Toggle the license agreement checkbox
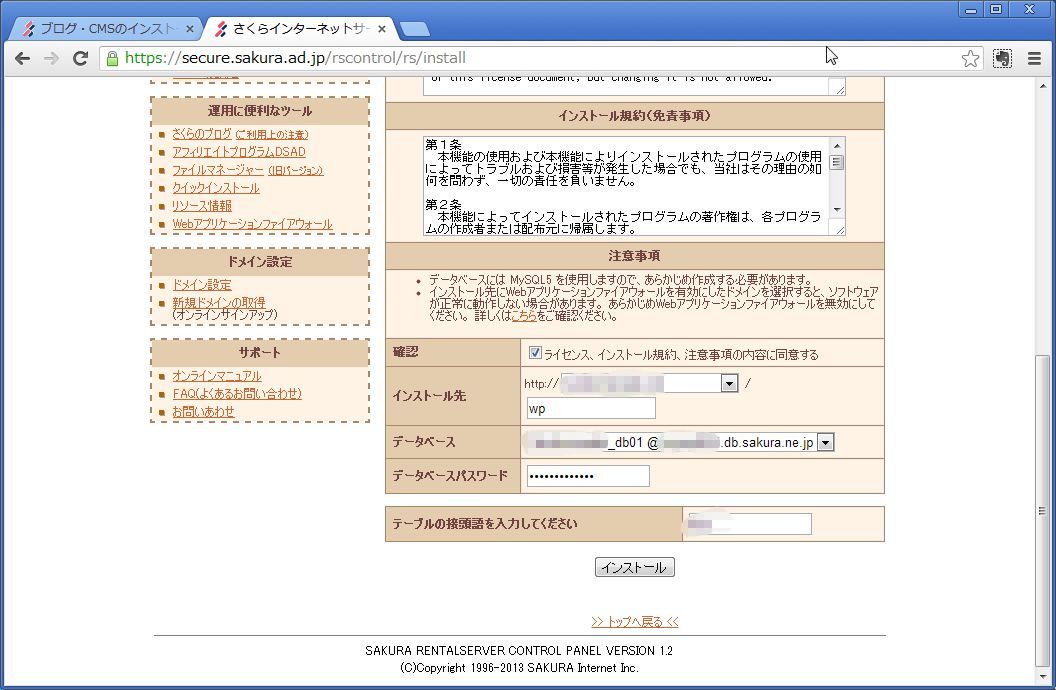Image resolution: width=1056 pixels, height=690 pixels. (x=535, y=352)
